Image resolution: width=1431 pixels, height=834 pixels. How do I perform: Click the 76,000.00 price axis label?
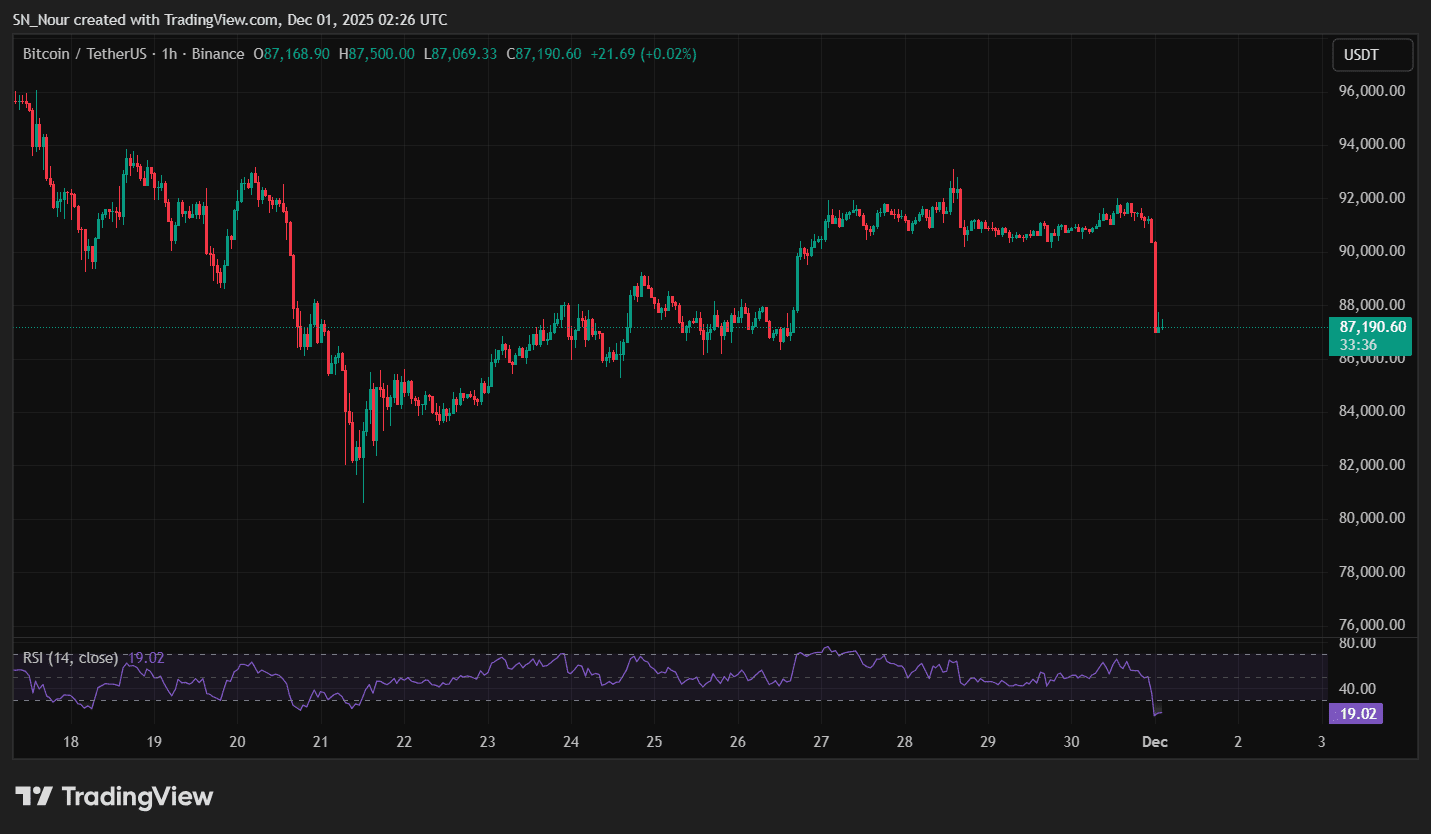1371,625
